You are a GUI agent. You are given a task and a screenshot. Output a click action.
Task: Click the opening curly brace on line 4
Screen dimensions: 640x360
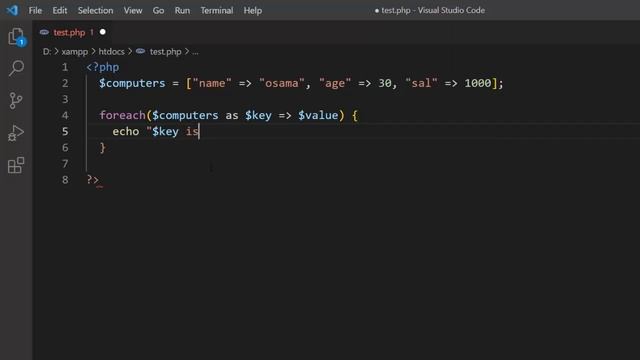point(355,116)
